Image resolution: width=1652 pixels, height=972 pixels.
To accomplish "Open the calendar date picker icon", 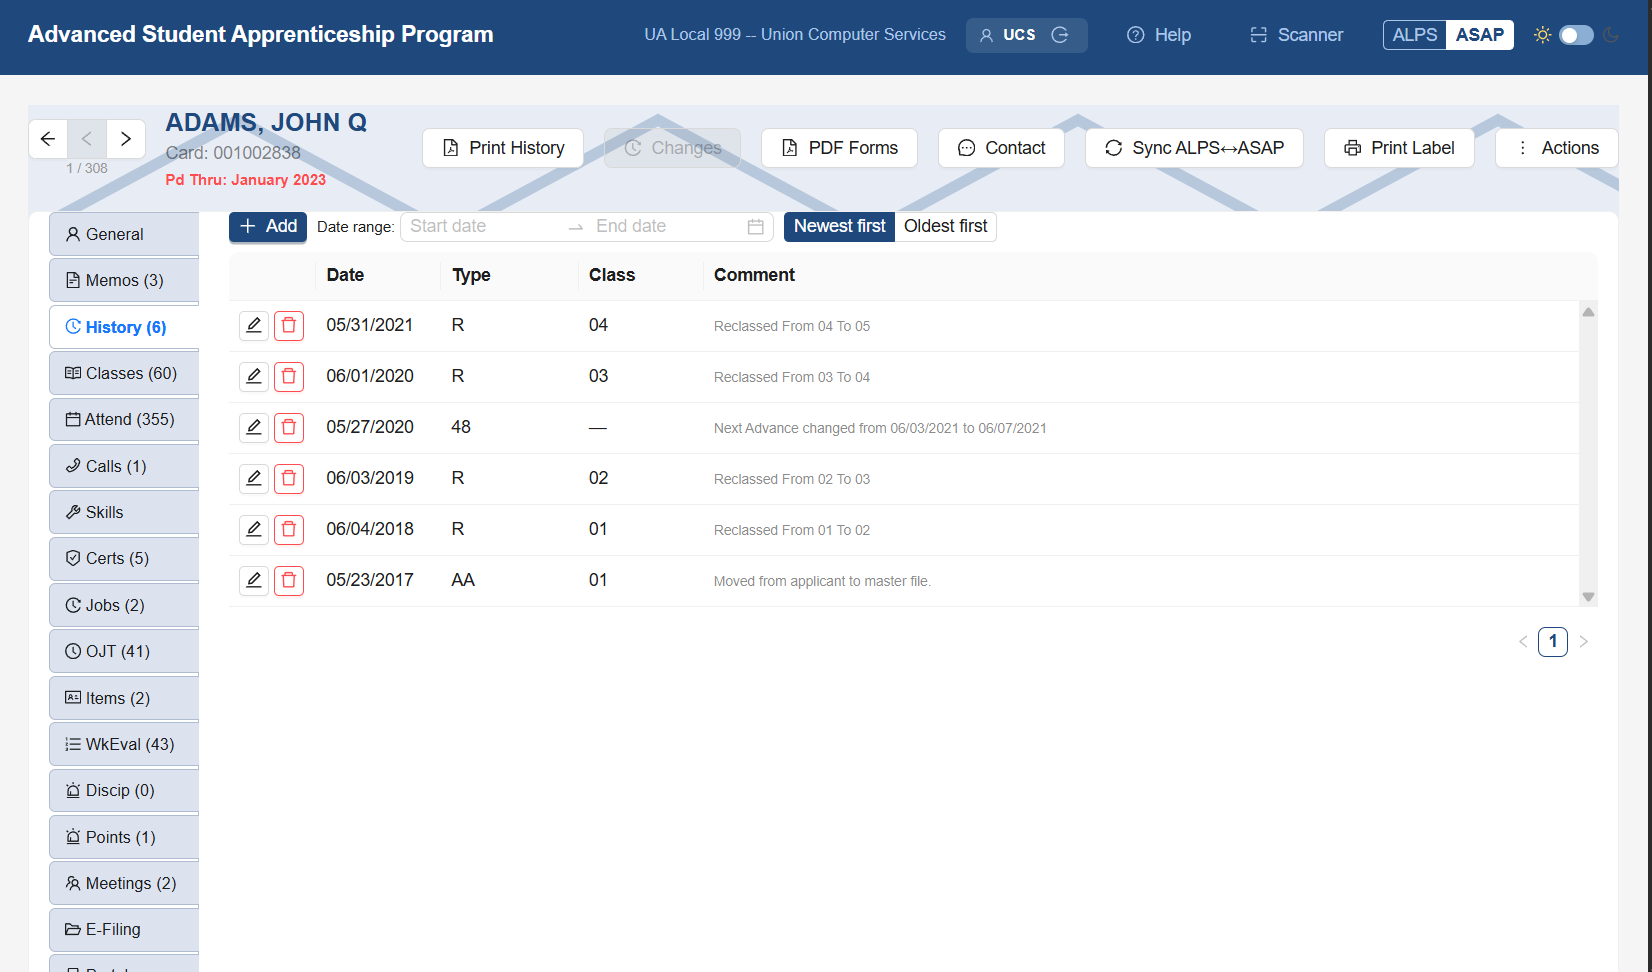I will [x=756, y=227].
